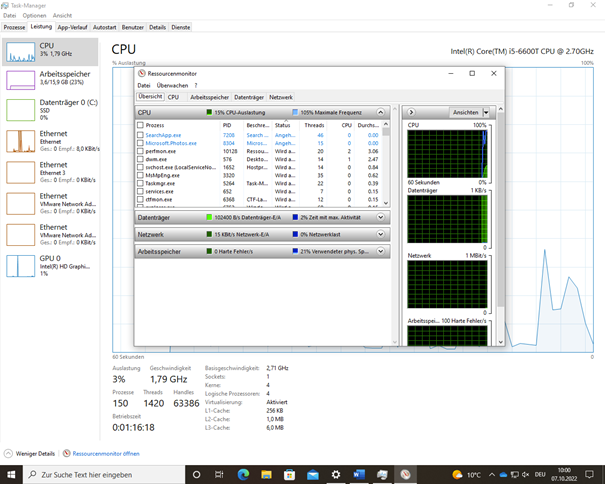Viewport: 605px width, 484px height.
Task: Open the Autostart tab
Action: [x=105, y=27]
